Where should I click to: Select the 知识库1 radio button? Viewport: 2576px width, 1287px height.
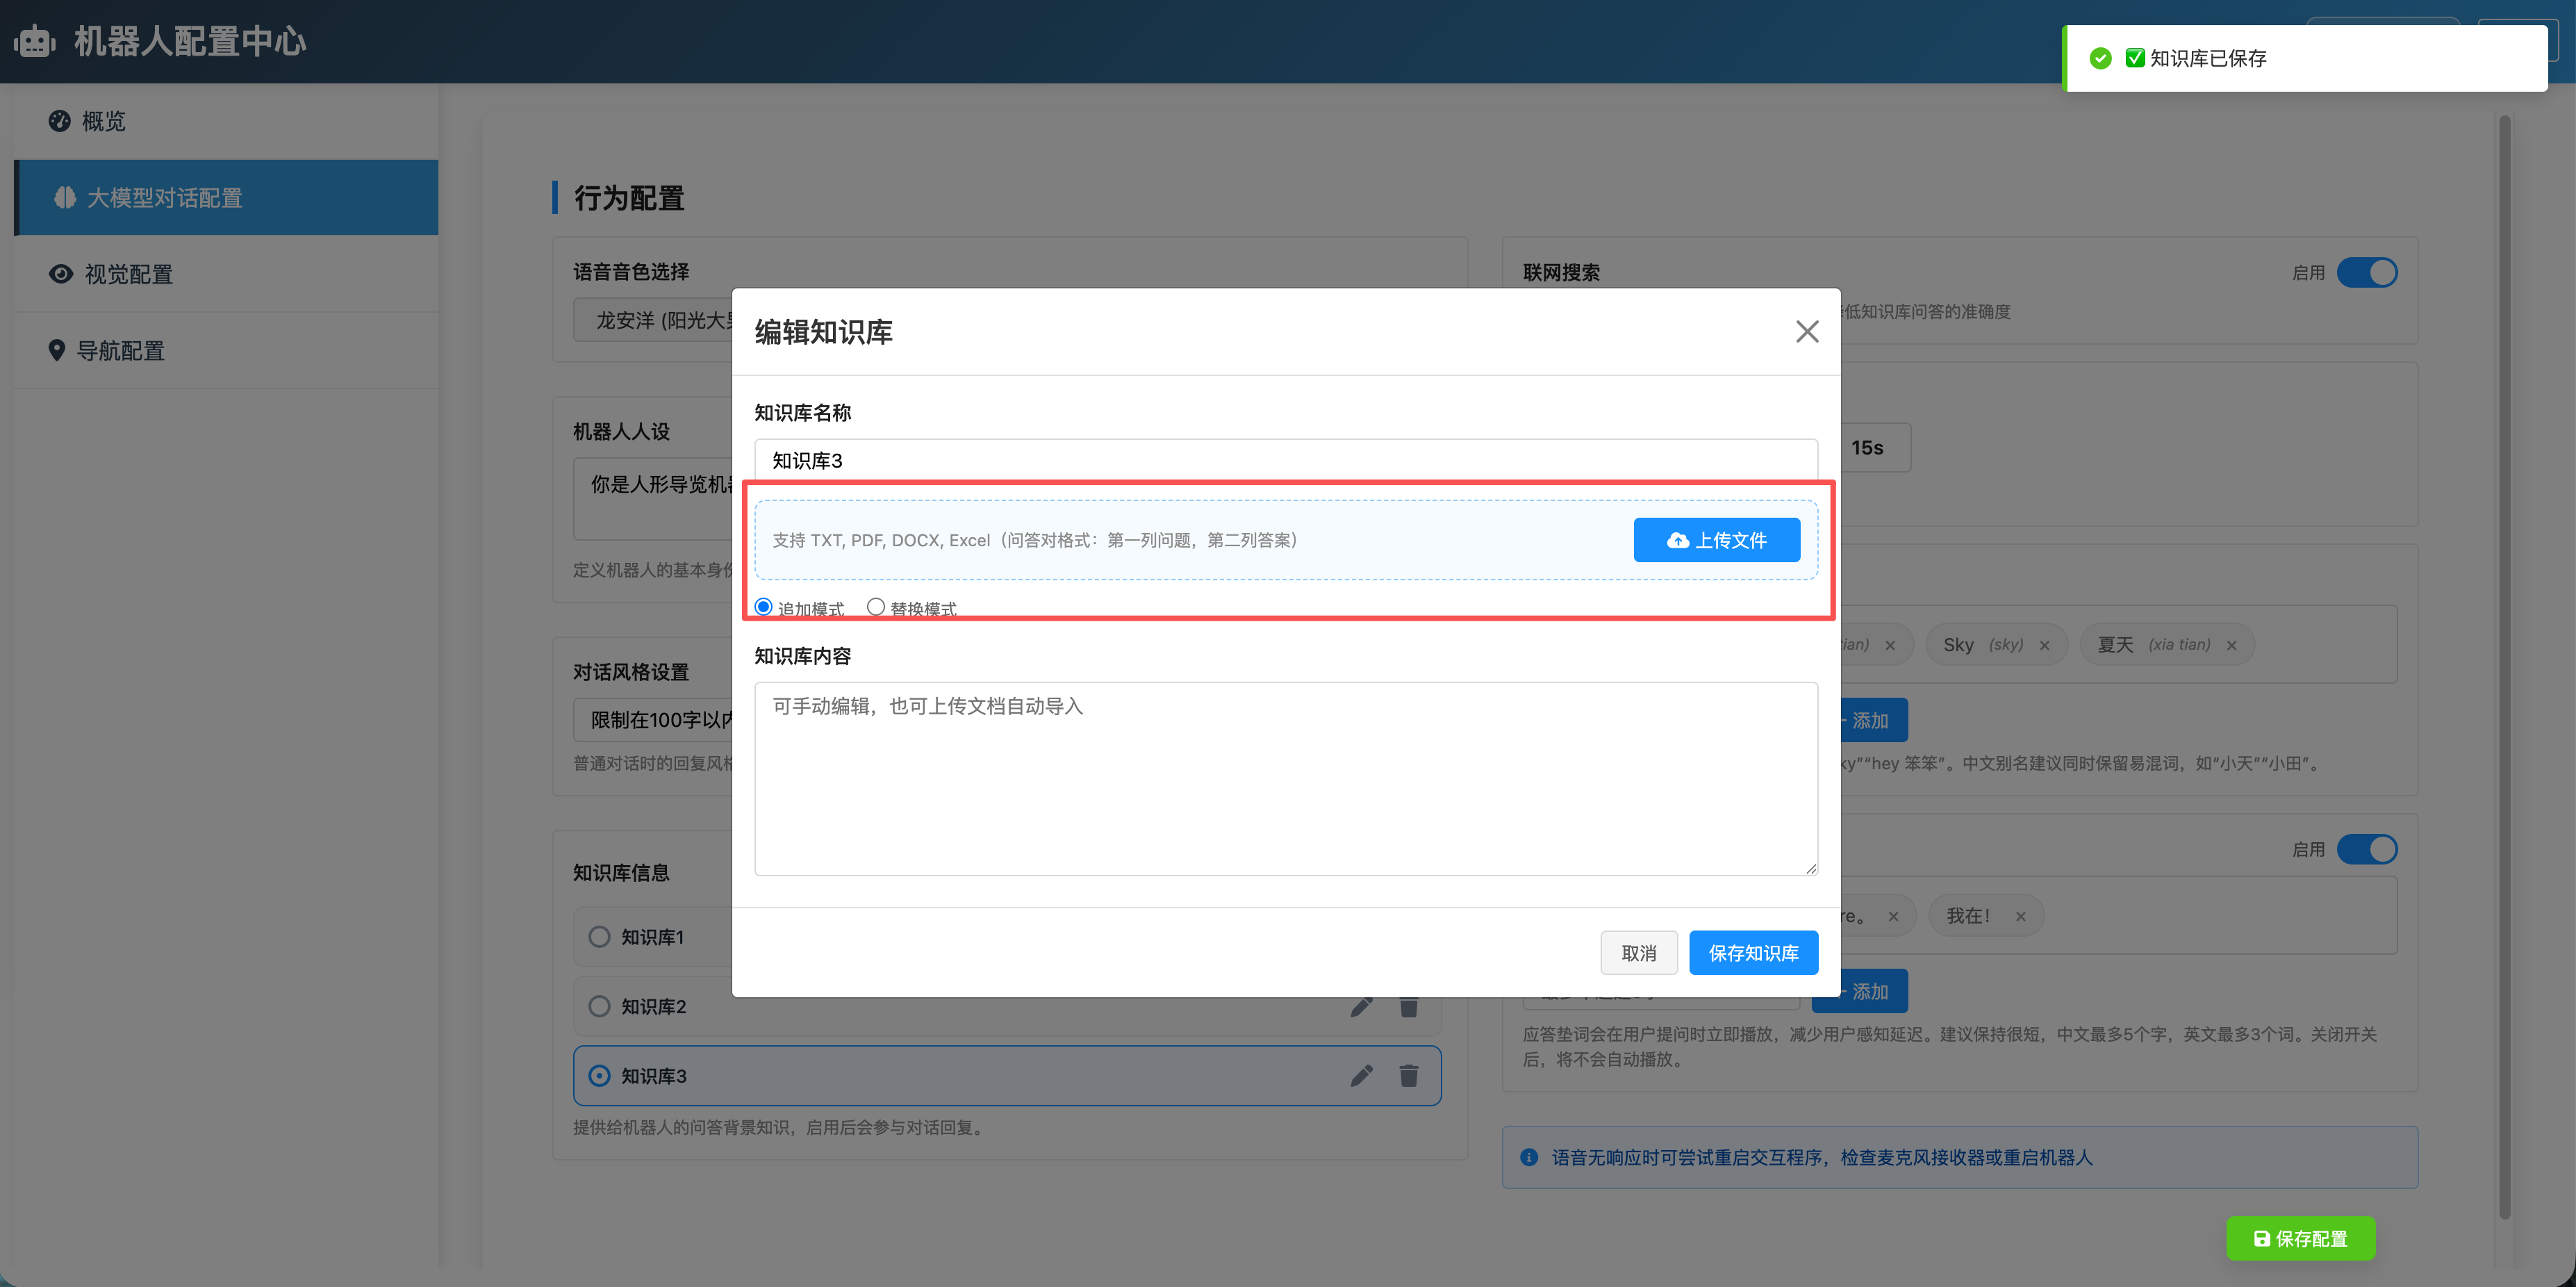click(x=599, y=937)
